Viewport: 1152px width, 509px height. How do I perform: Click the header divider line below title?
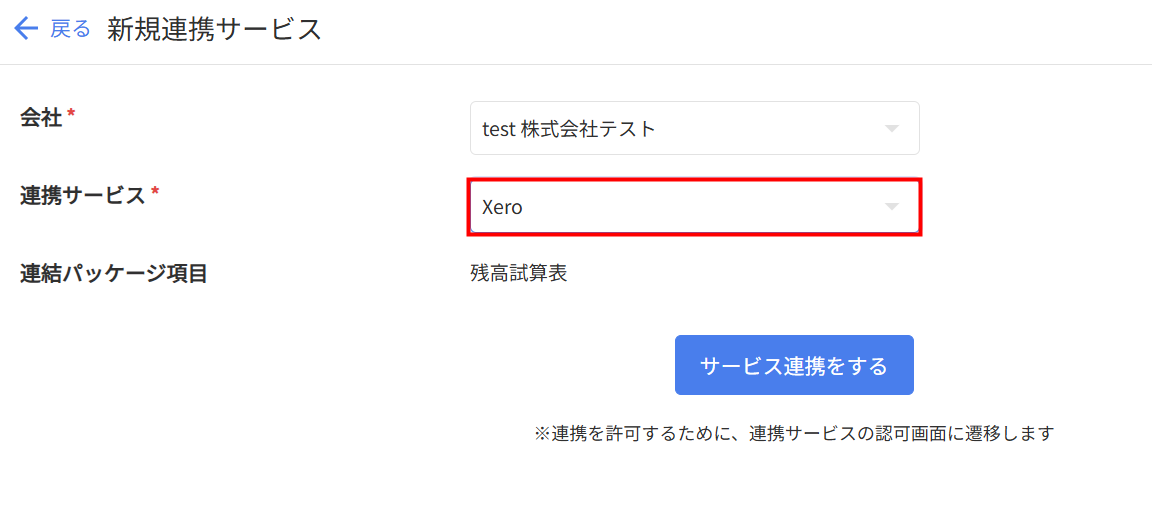(576, 65)
